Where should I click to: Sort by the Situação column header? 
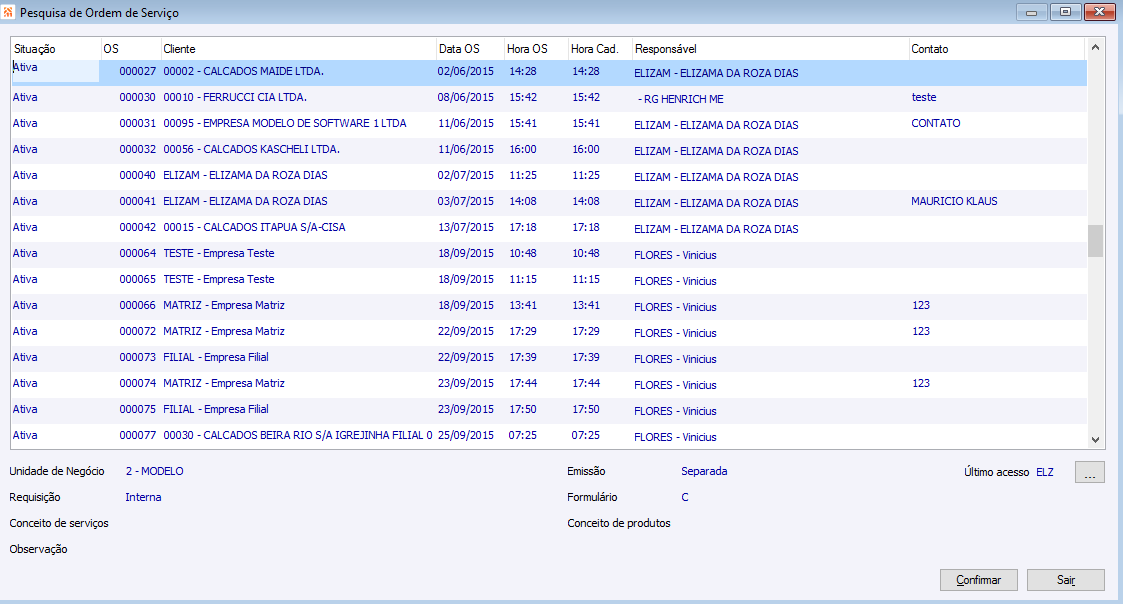tap(56, 49)
